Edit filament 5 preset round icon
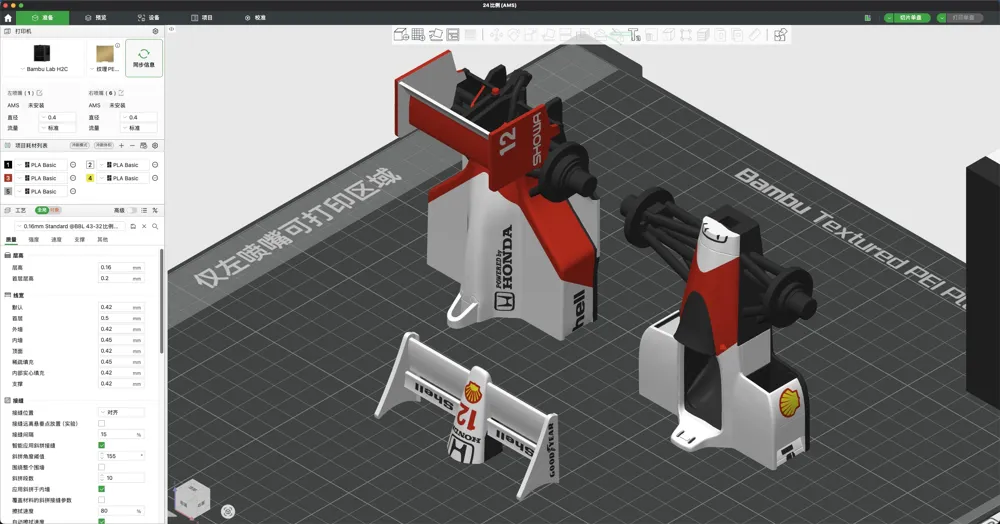 coord(73,191)
